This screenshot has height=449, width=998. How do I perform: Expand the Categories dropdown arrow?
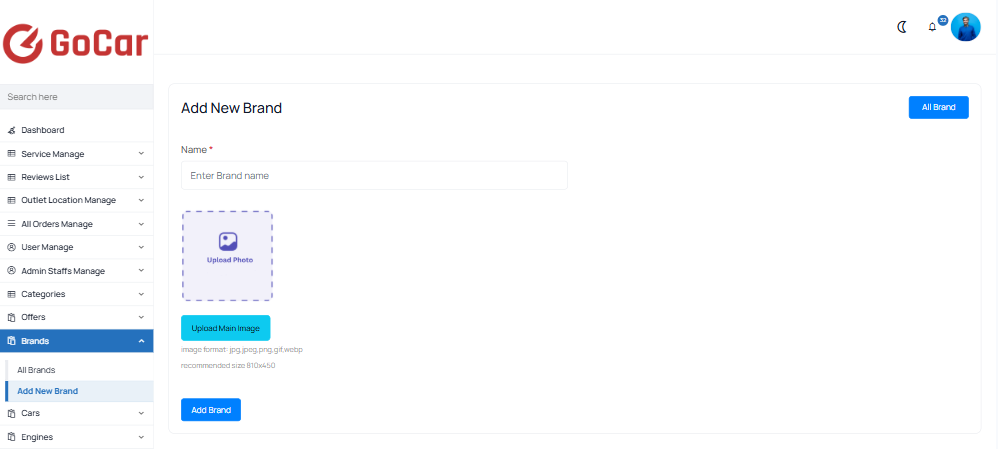click(141, 294)
